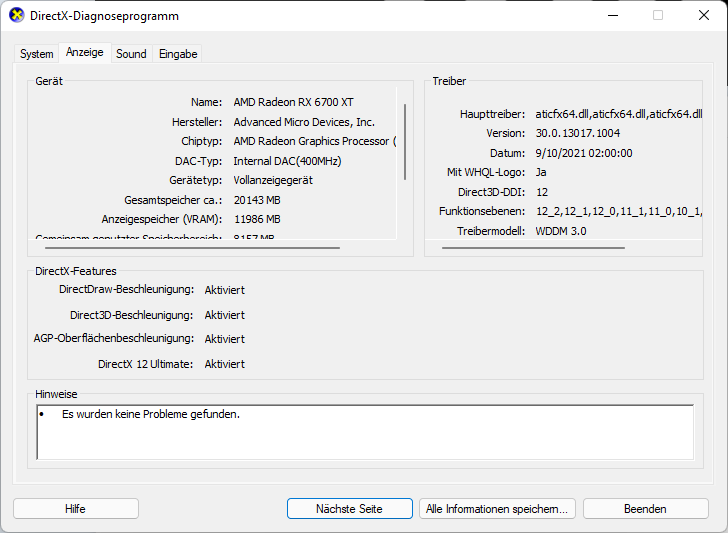Click the text Es wurden keine Probleme gefunden
The image size is (728, 533).
151,414
